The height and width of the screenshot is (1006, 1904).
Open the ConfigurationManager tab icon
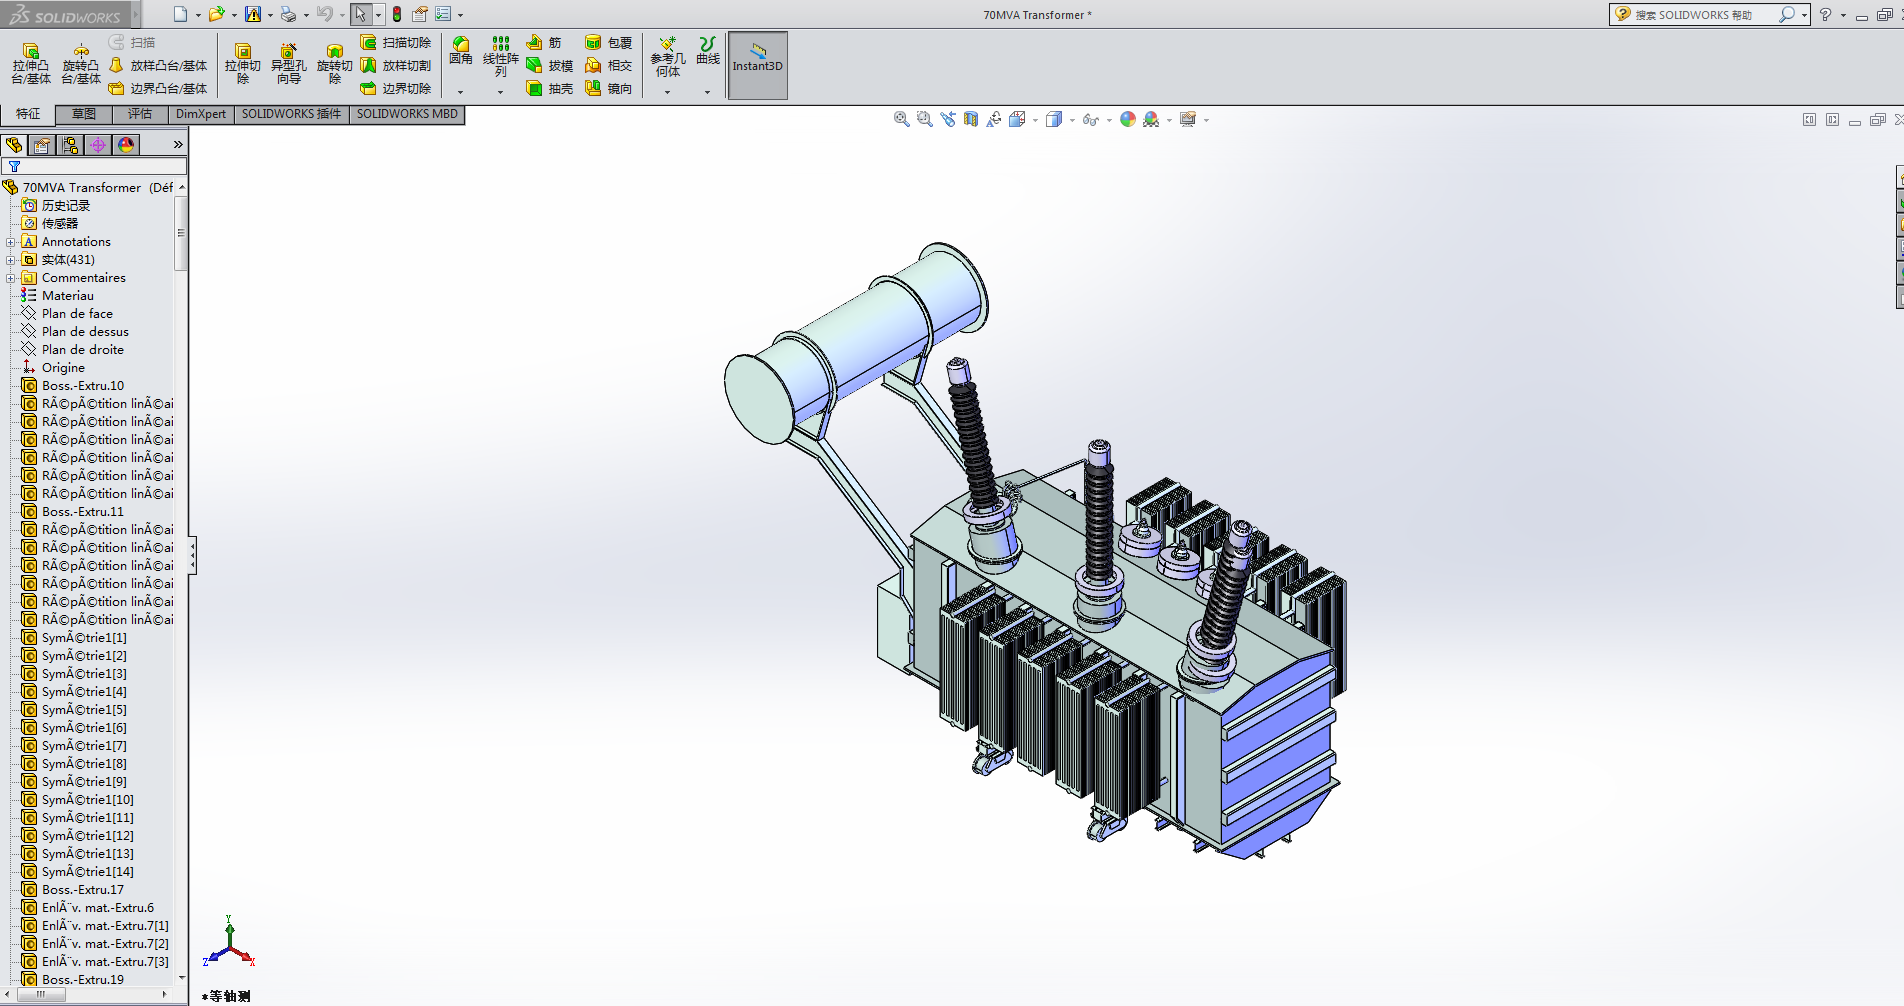[70, 145]
